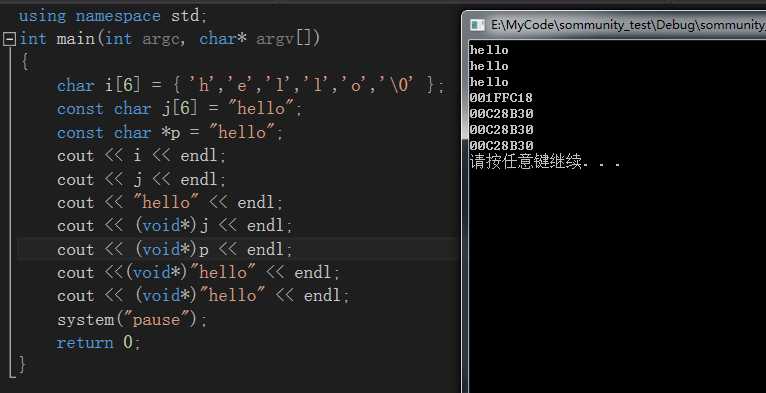Click the 'return 0;' statement
The width and height of the screenshot is (766, 393).
99,343
